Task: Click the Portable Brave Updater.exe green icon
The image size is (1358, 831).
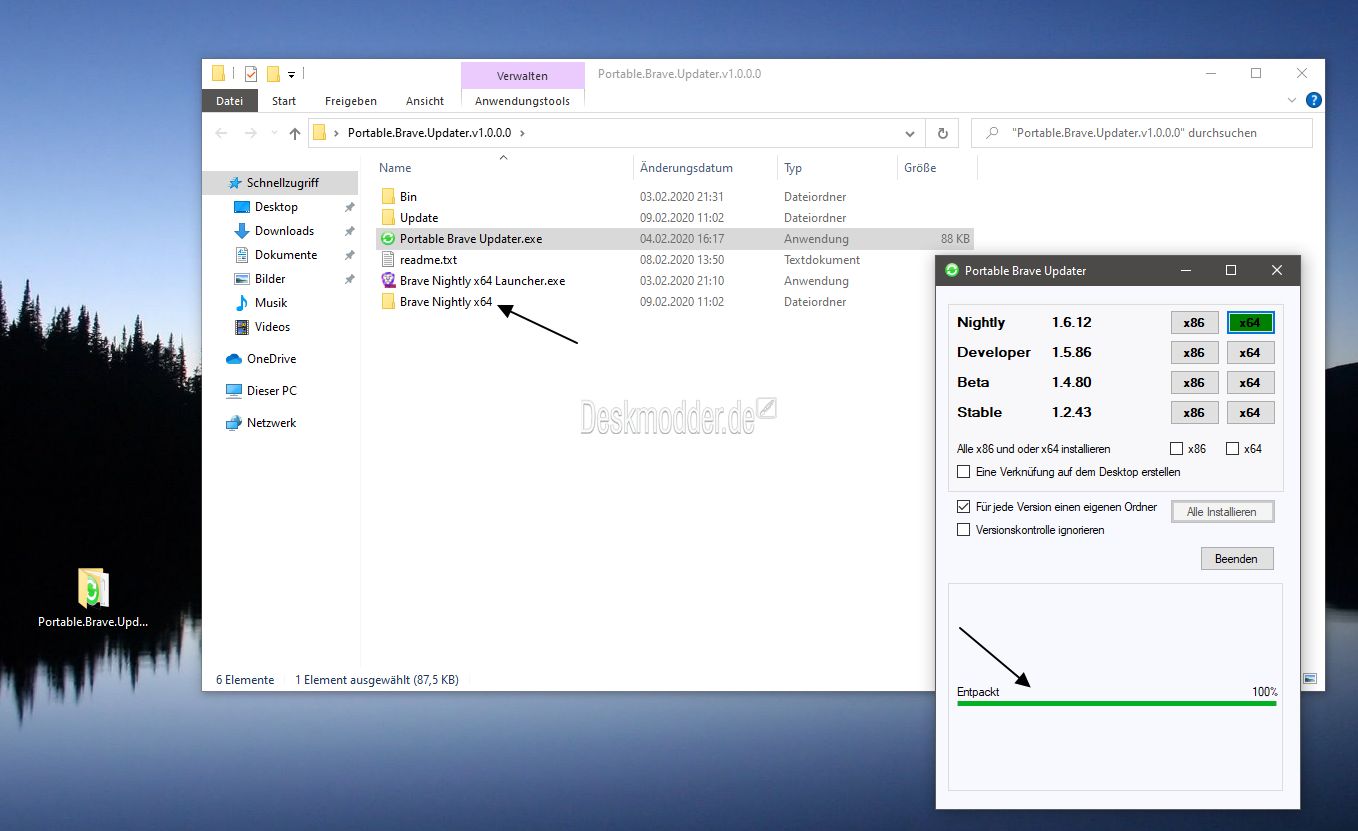Action: pos(388,239)
